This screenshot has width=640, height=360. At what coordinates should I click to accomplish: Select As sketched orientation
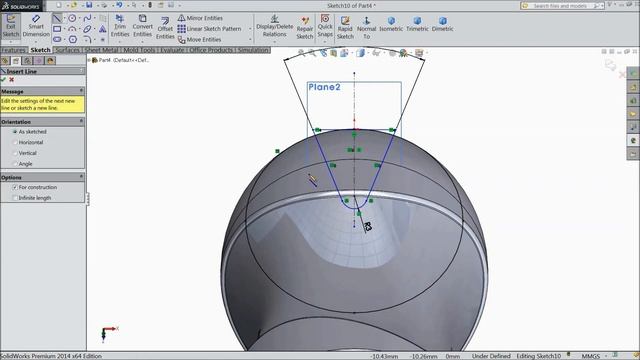(x=29, y=132)
